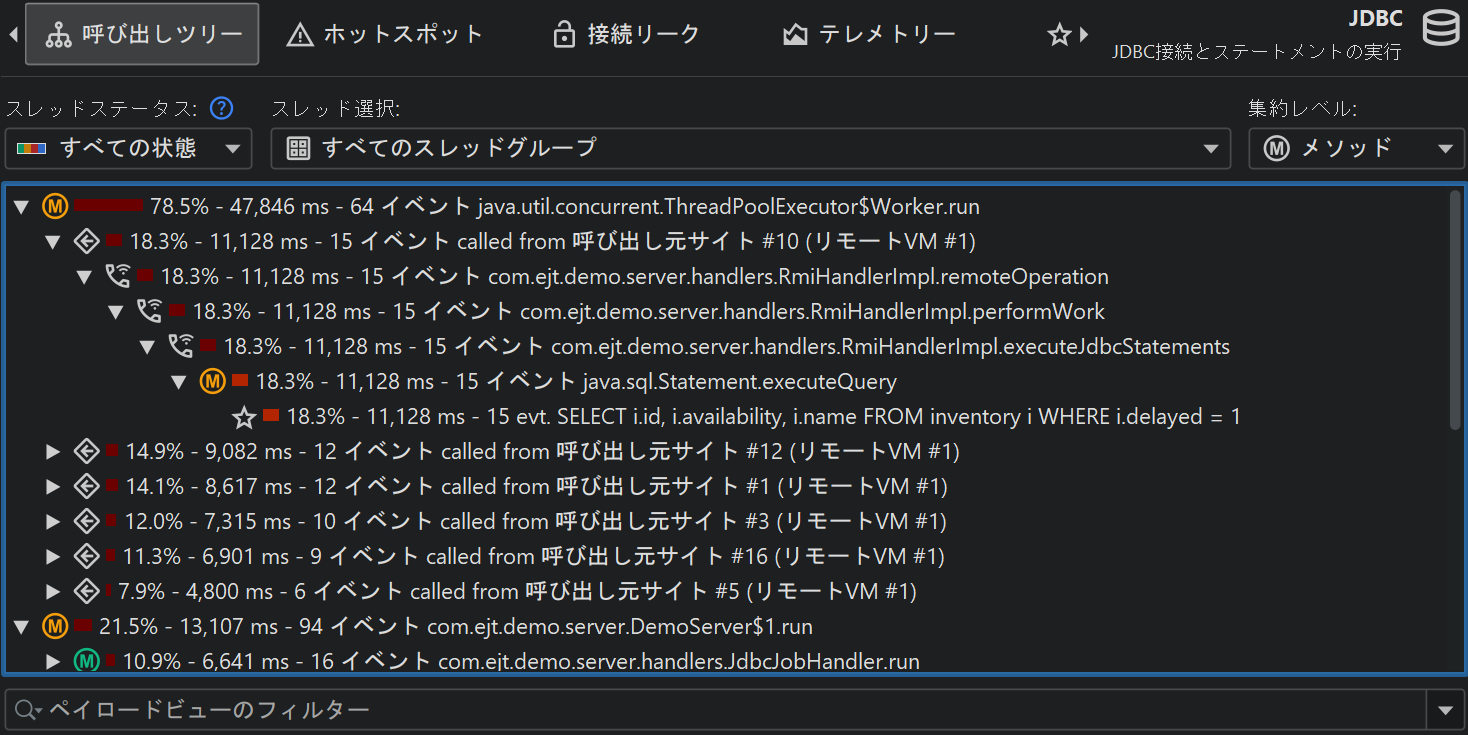The width and height of the screenshot is (1468, 735).
Task: Open the すべてのスレッドグループ dropdown
Action: tap(750, 149)
